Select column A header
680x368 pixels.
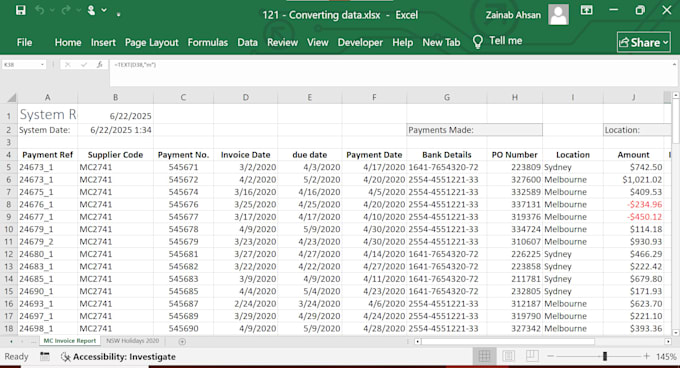point(47,98)
